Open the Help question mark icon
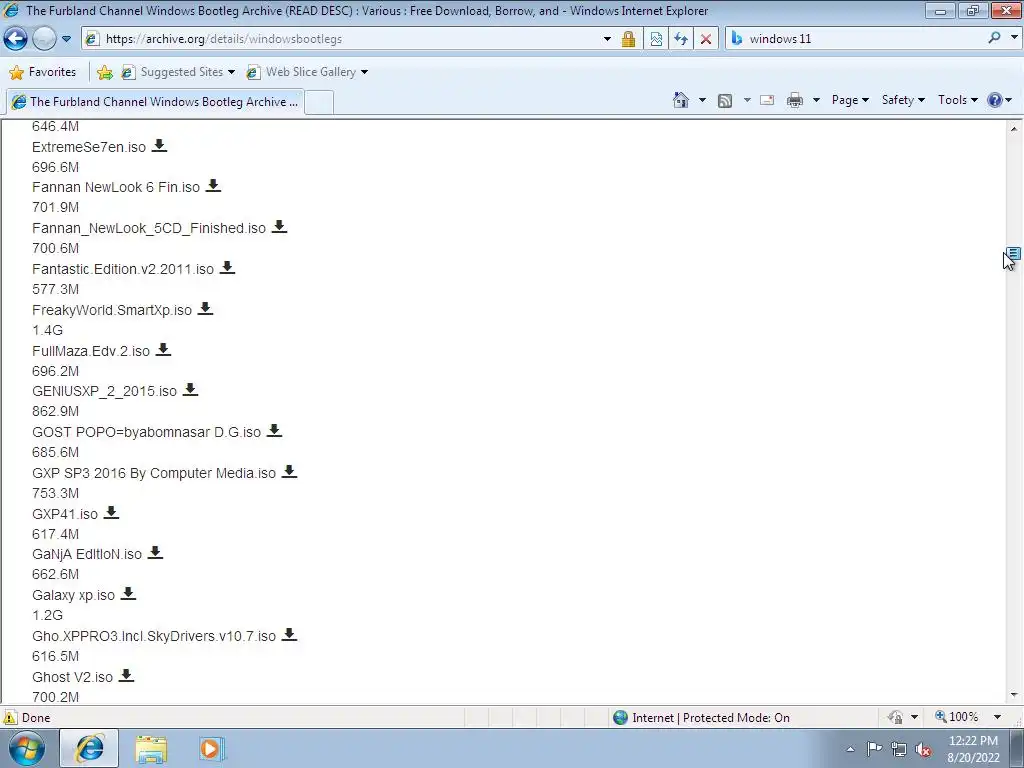The height and width of the screenshot is (768, 1024). click(995, 100)
